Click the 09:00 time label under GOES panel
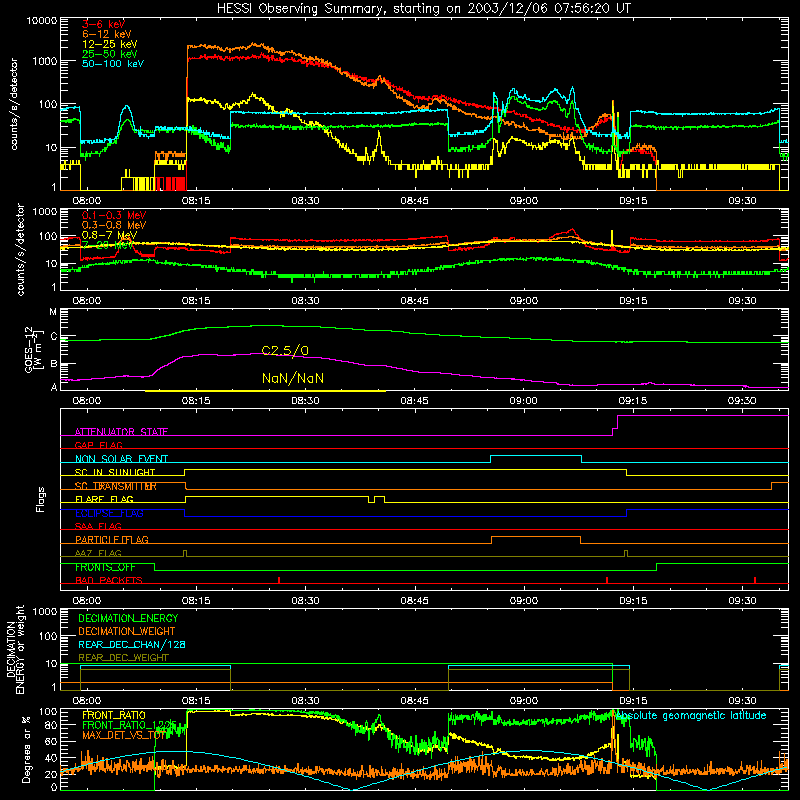 pos(523,401)
